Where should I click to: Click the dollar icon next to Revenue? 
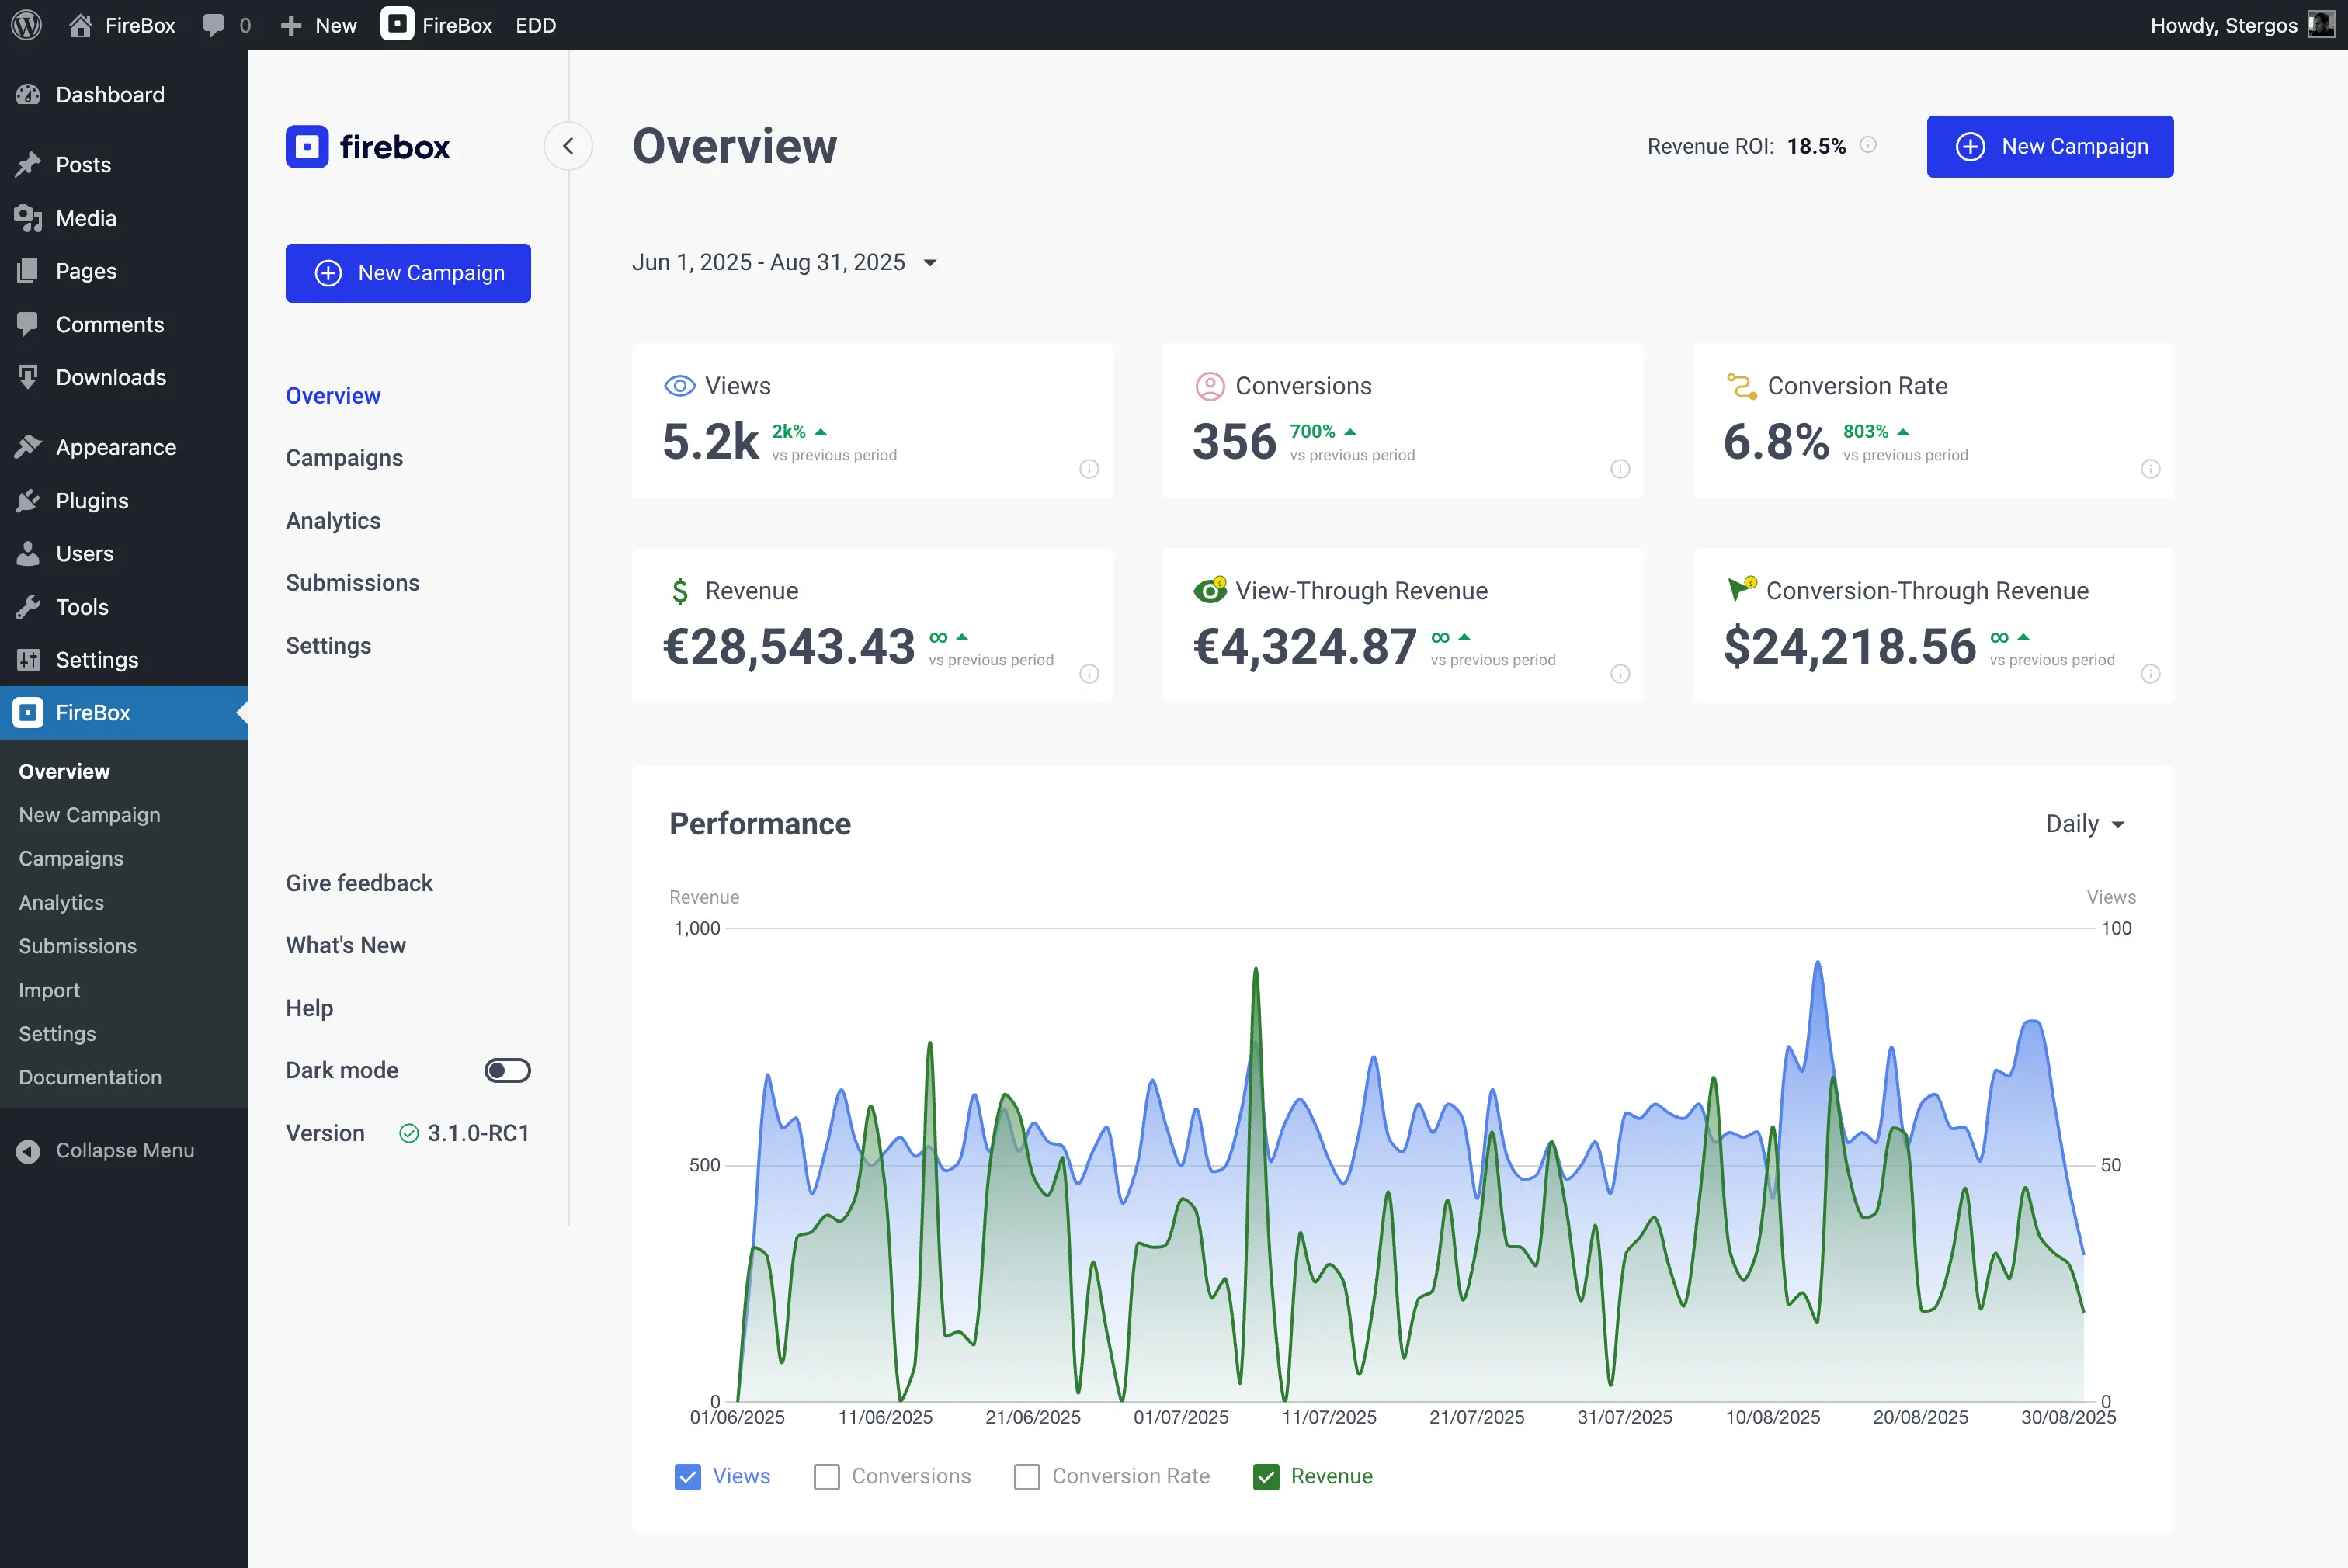click(x=680, y=591)
